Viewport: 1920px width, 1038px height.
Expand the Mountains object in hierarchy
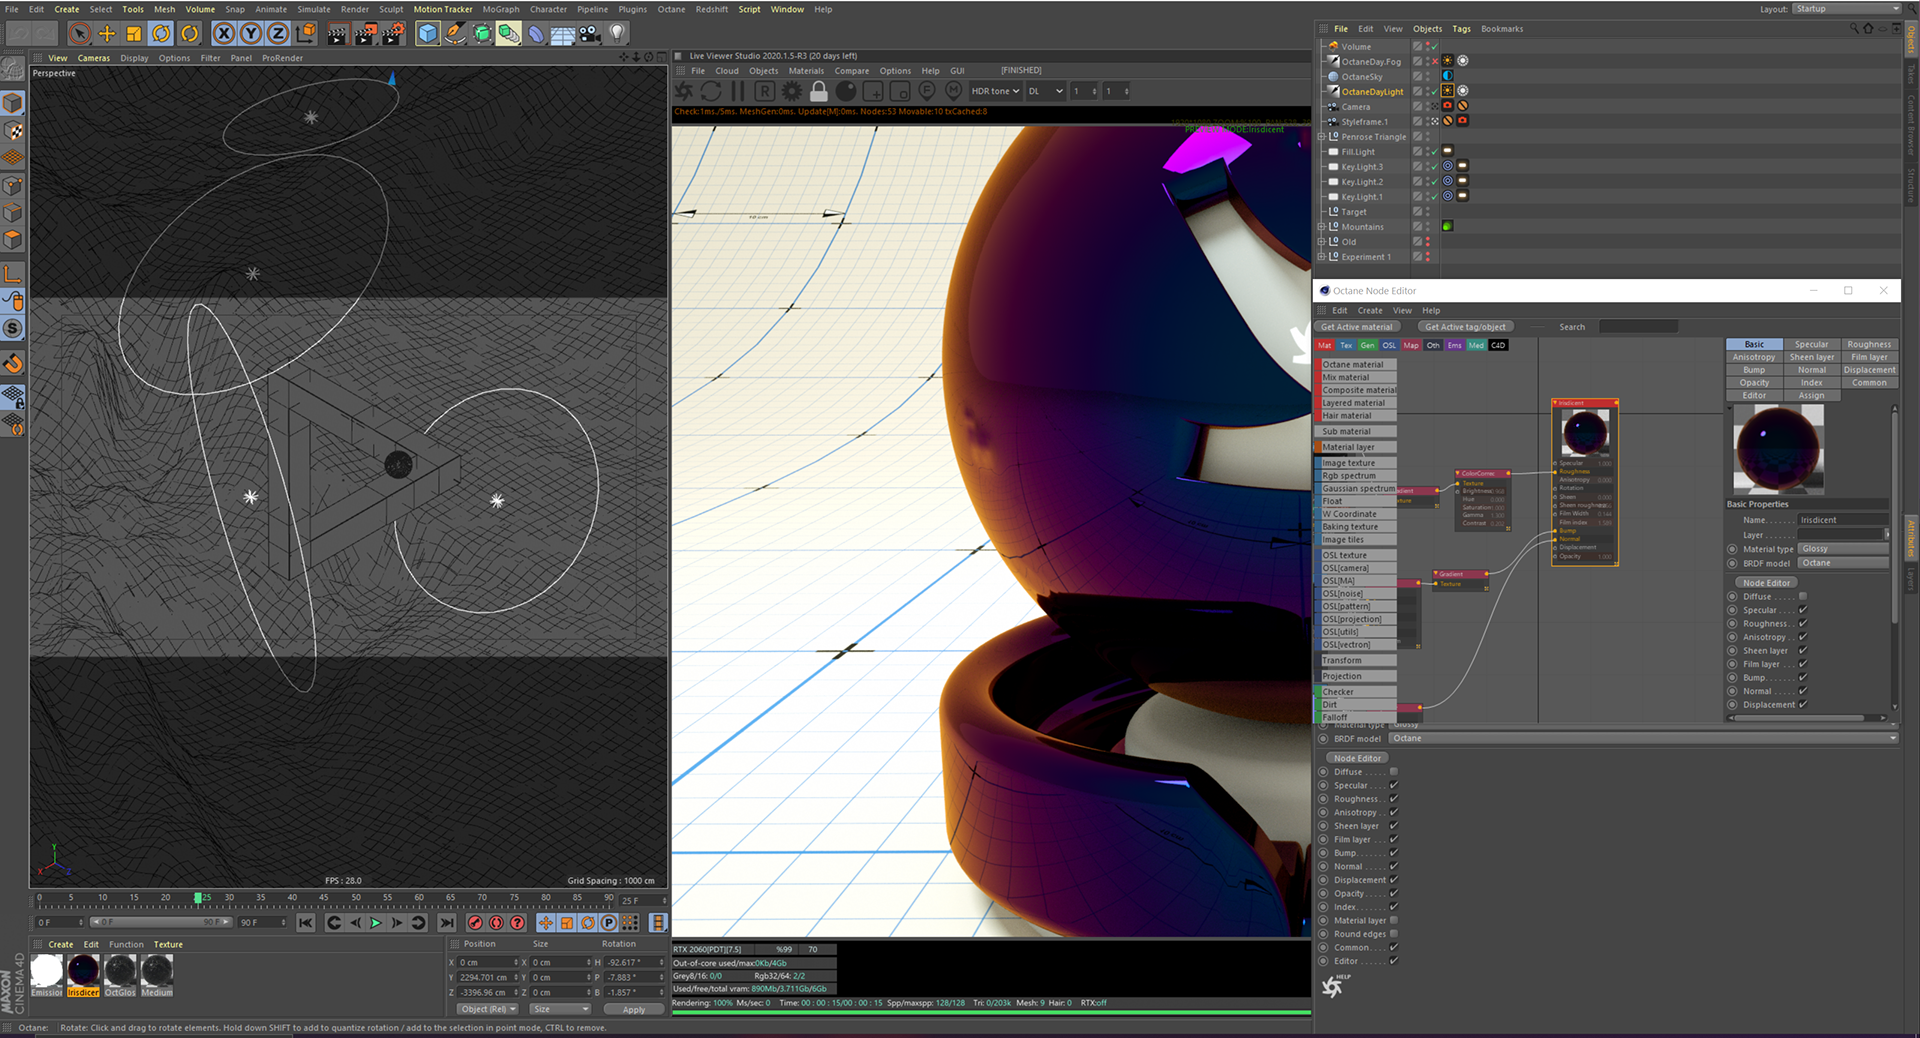pyautogui.click(x=1321, y=227)
